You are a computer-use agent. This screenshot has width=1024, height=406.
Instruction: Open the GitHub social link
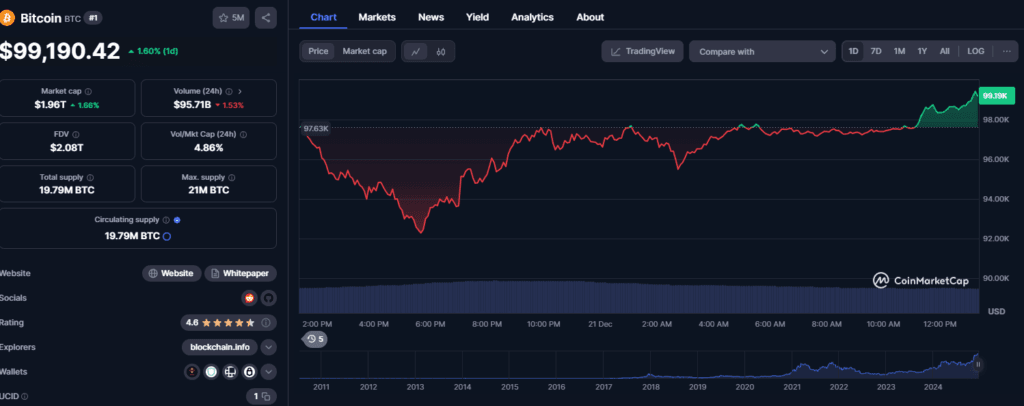click(x=268, y=298)
